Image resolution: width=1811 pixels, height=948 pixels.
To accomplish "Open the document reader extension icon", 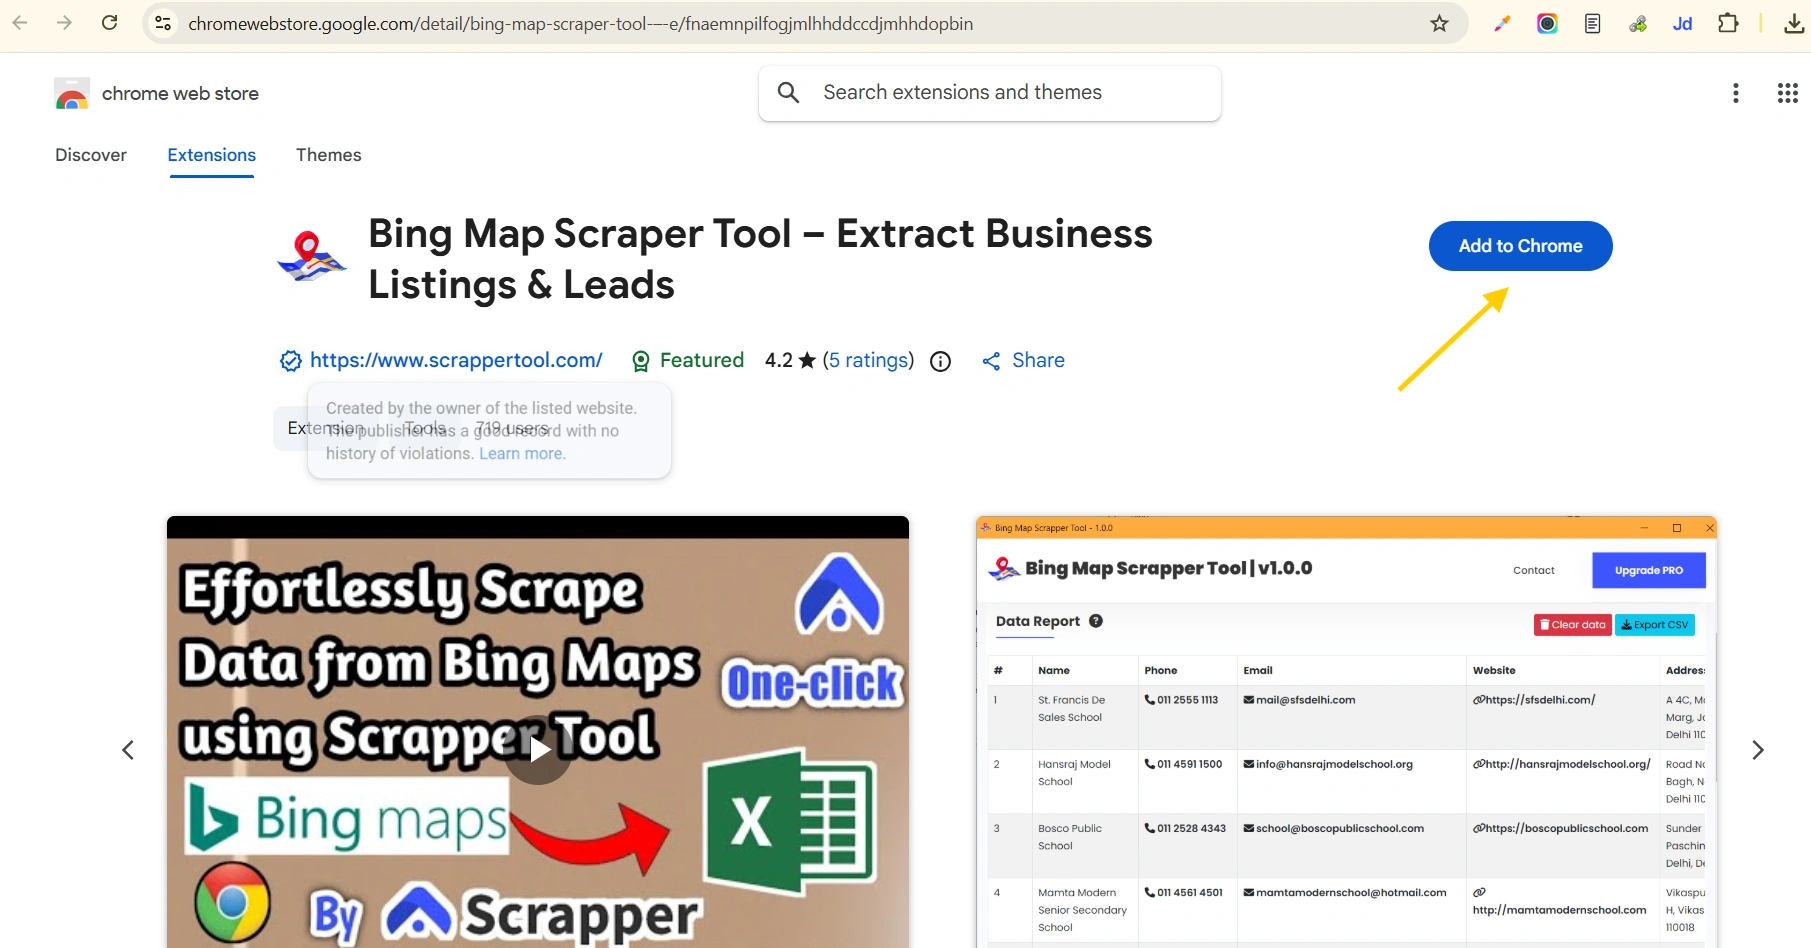I will [x=1593, y=23].
